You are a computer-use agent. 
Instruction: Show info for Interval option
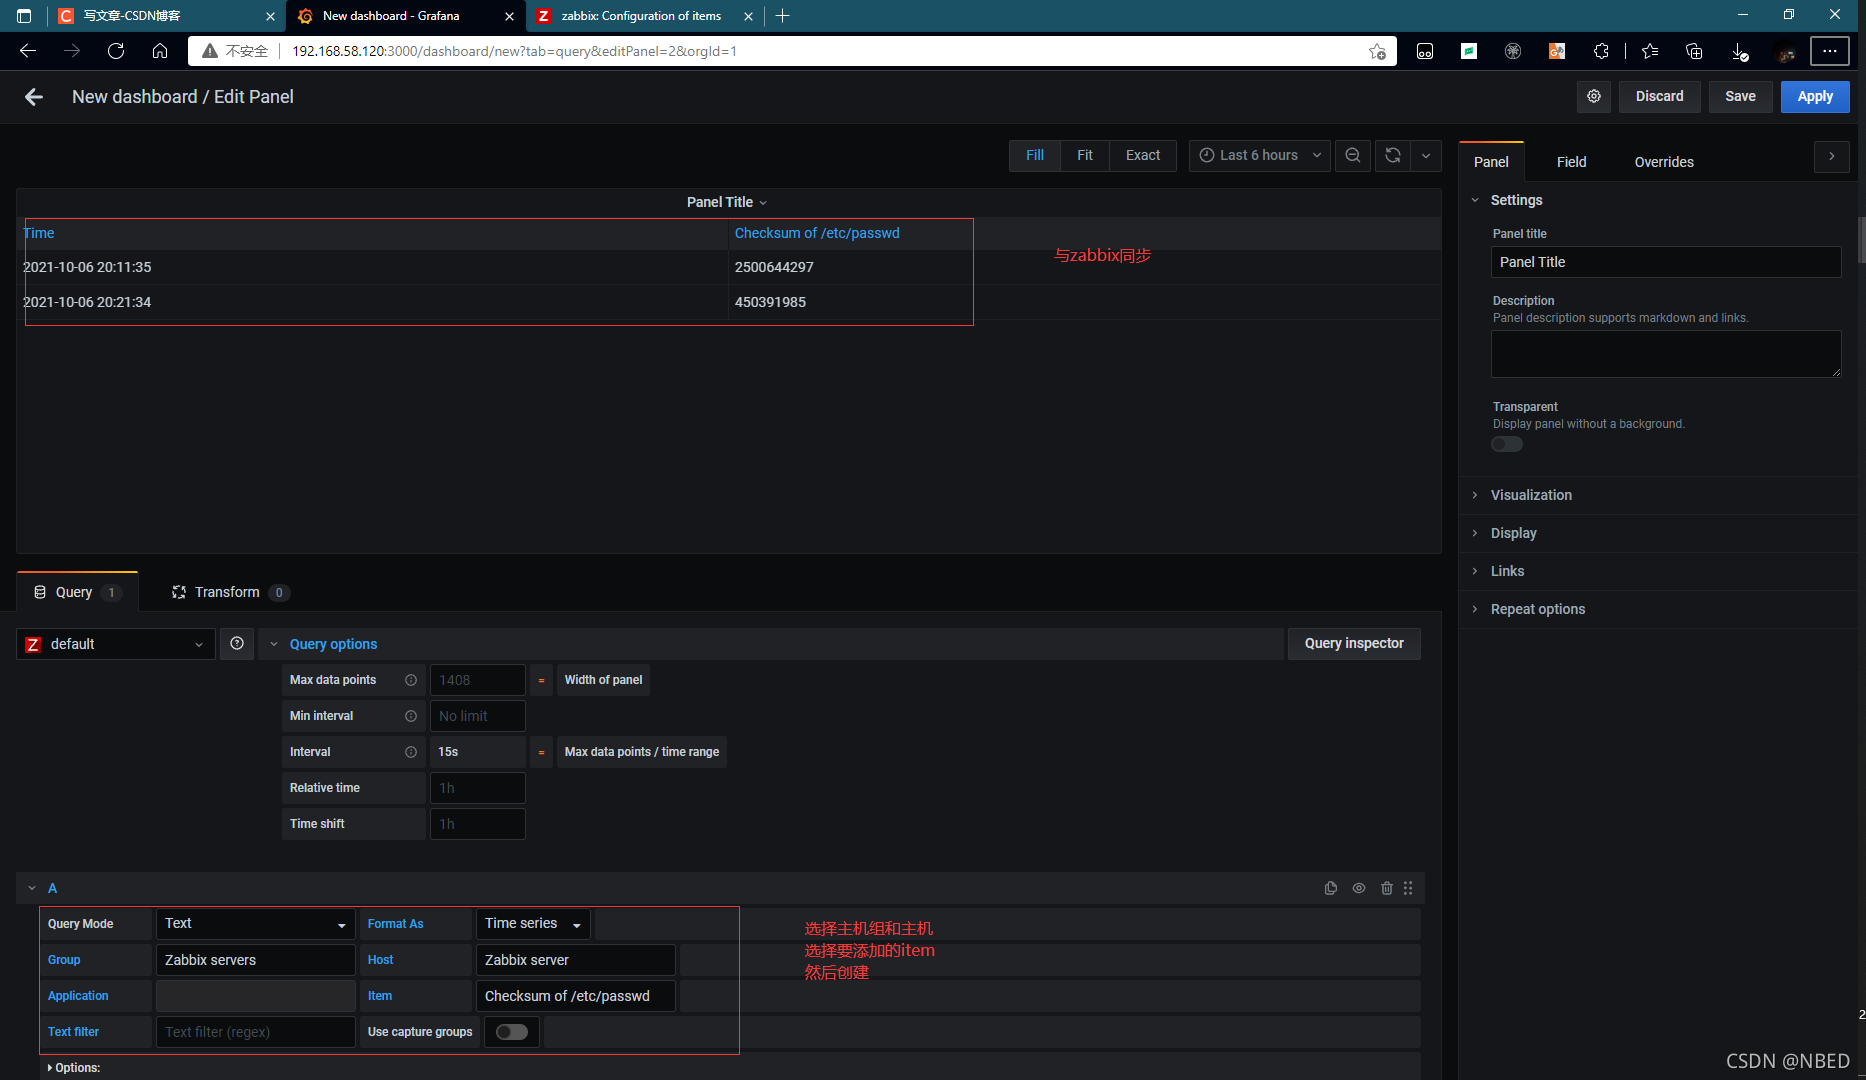(411, 752)
